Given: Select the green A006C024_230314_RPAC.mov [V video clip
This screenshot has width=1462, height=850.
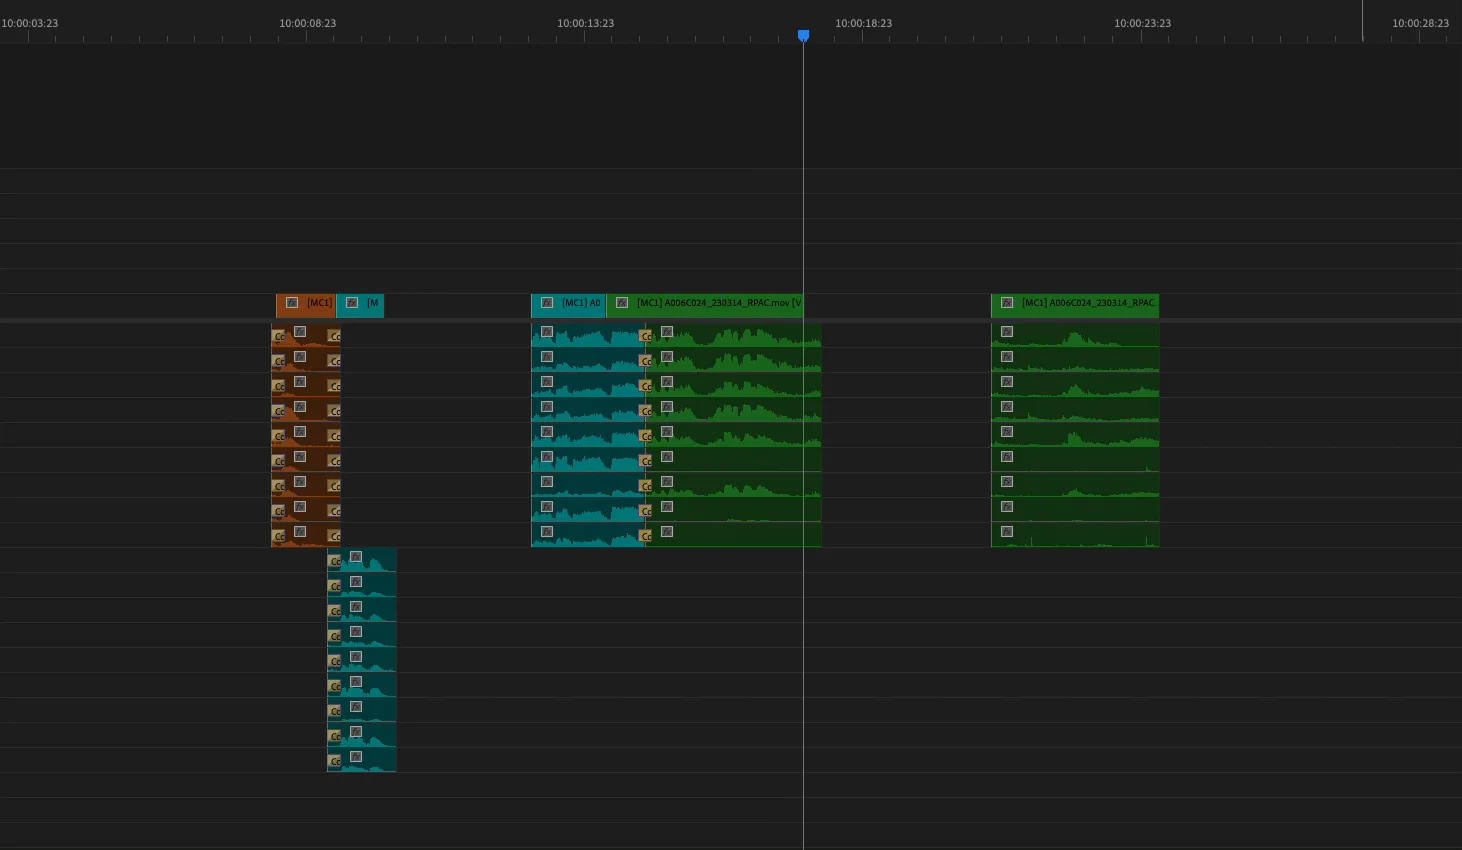Looking at the screenshot, I should 705,305.
